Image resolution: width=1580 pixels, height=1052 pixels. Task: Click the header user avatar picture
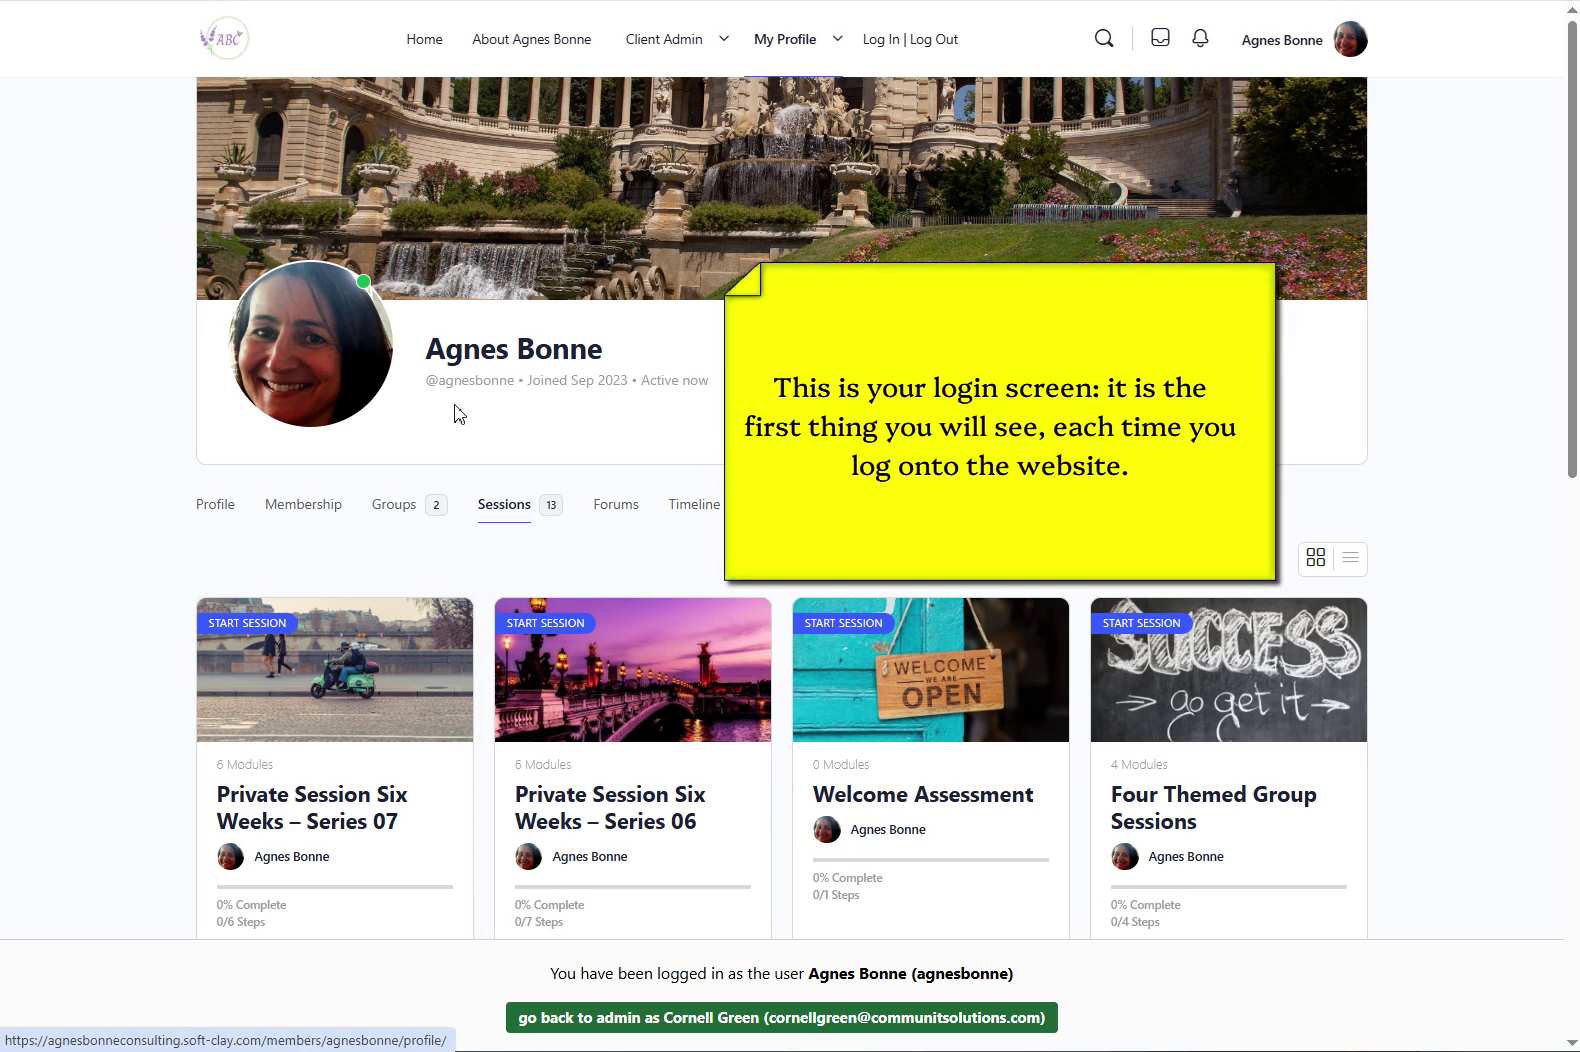click(x=1350, y=40)
